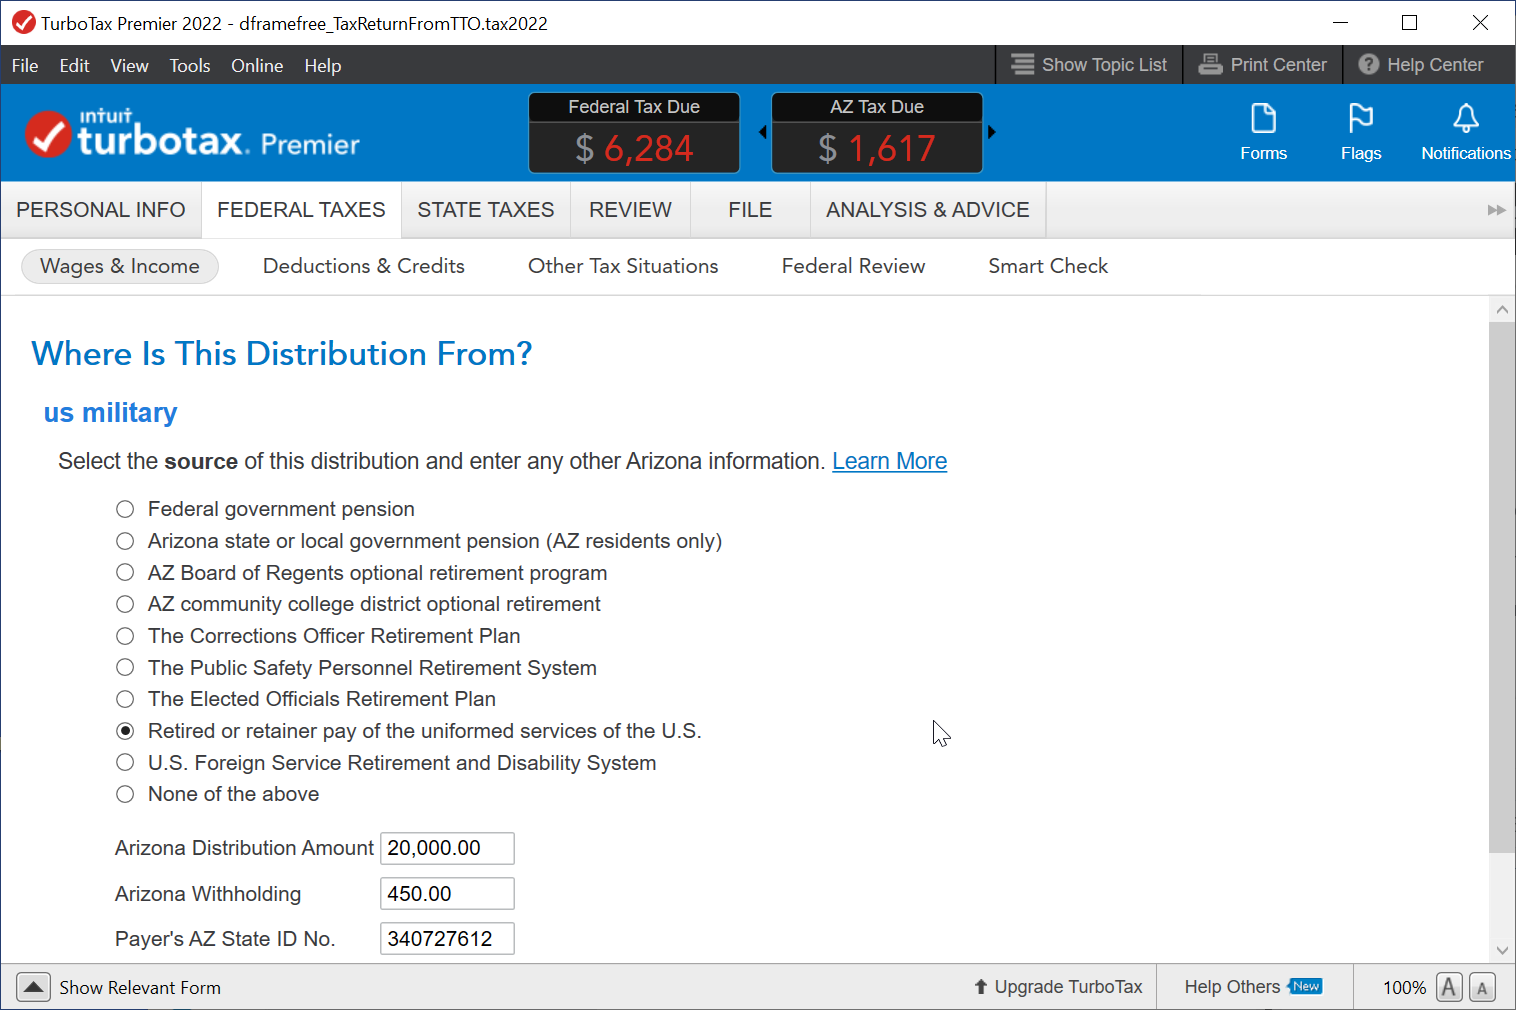Image resolution: width=1516 pixels, height=1010 pixels.
Task: Go to Wages & Income section
Action: tap(120, 266)
